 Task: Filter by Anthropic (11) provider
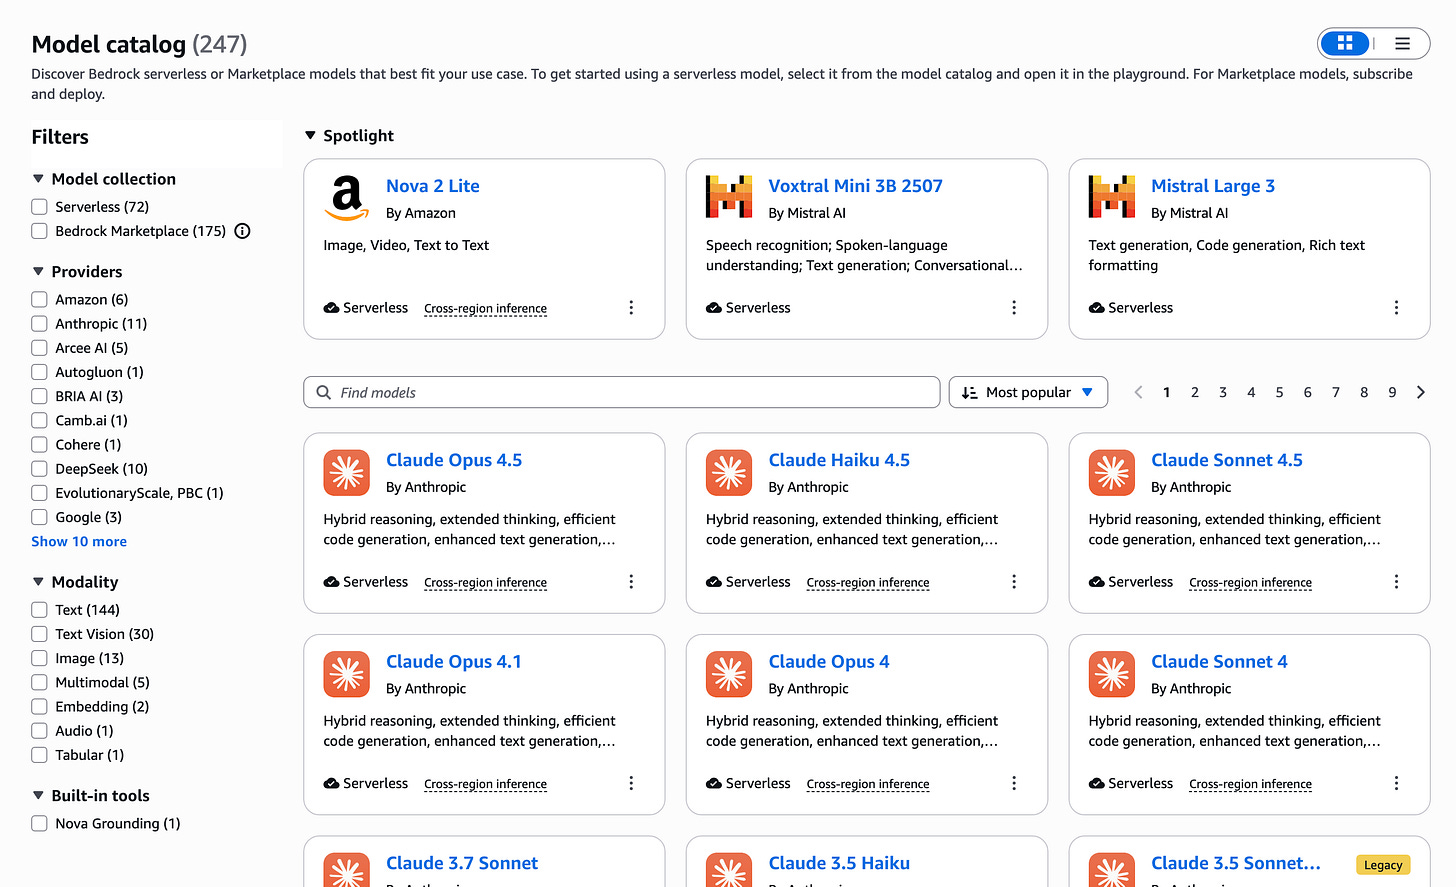coord(40,324)
